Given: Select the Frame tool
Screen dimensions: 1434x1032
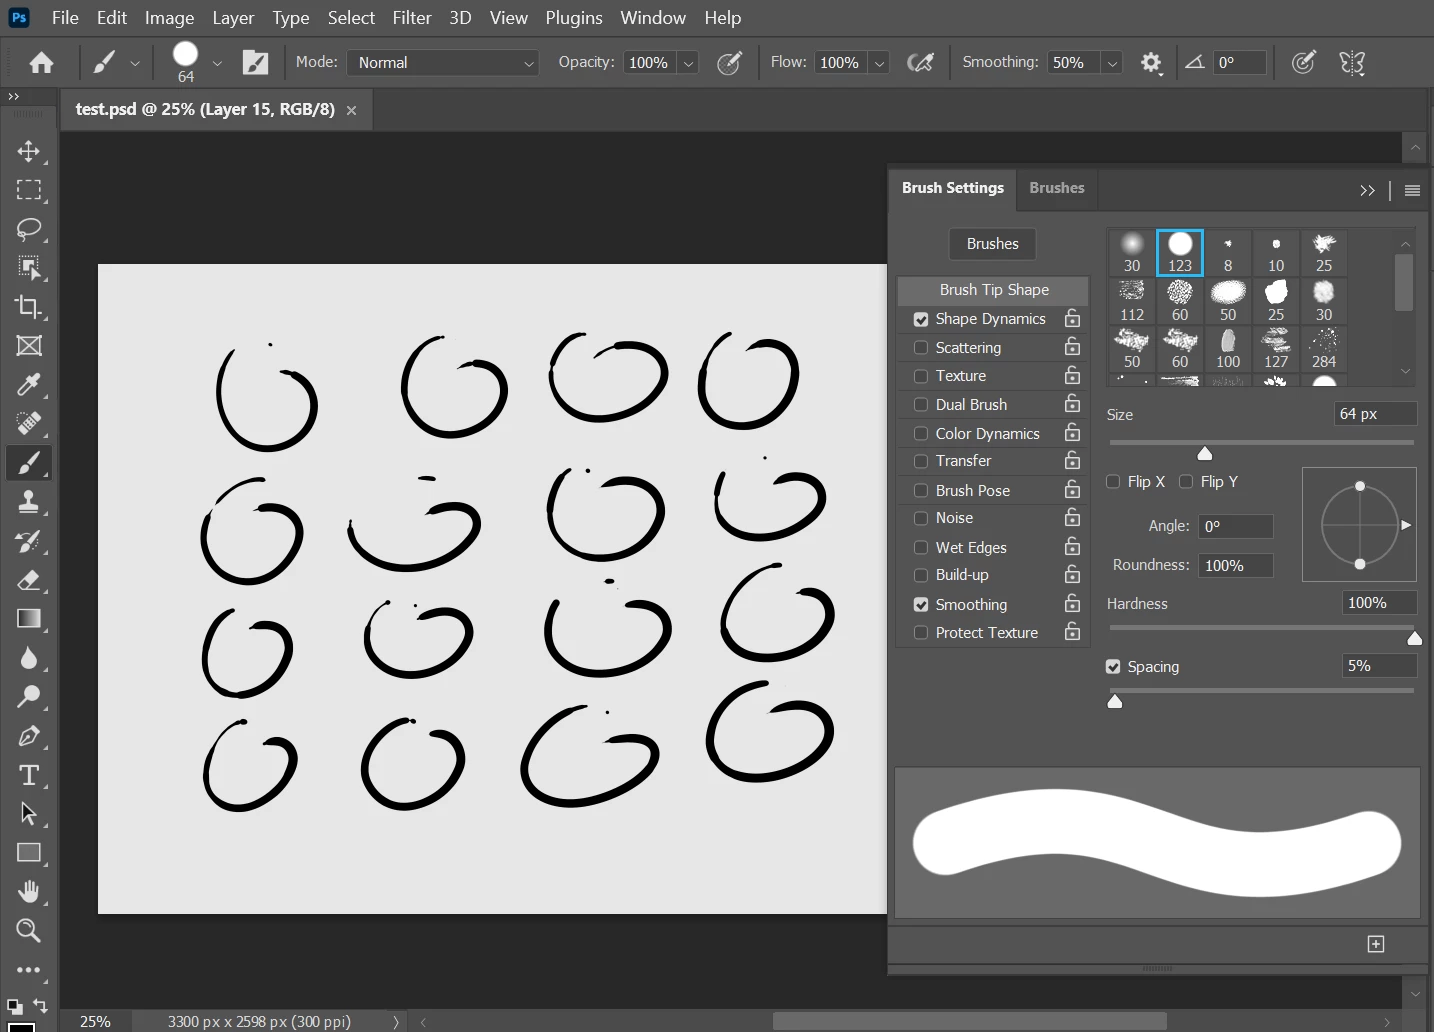Looking at the screenshot, I should [x=29, y=346].
